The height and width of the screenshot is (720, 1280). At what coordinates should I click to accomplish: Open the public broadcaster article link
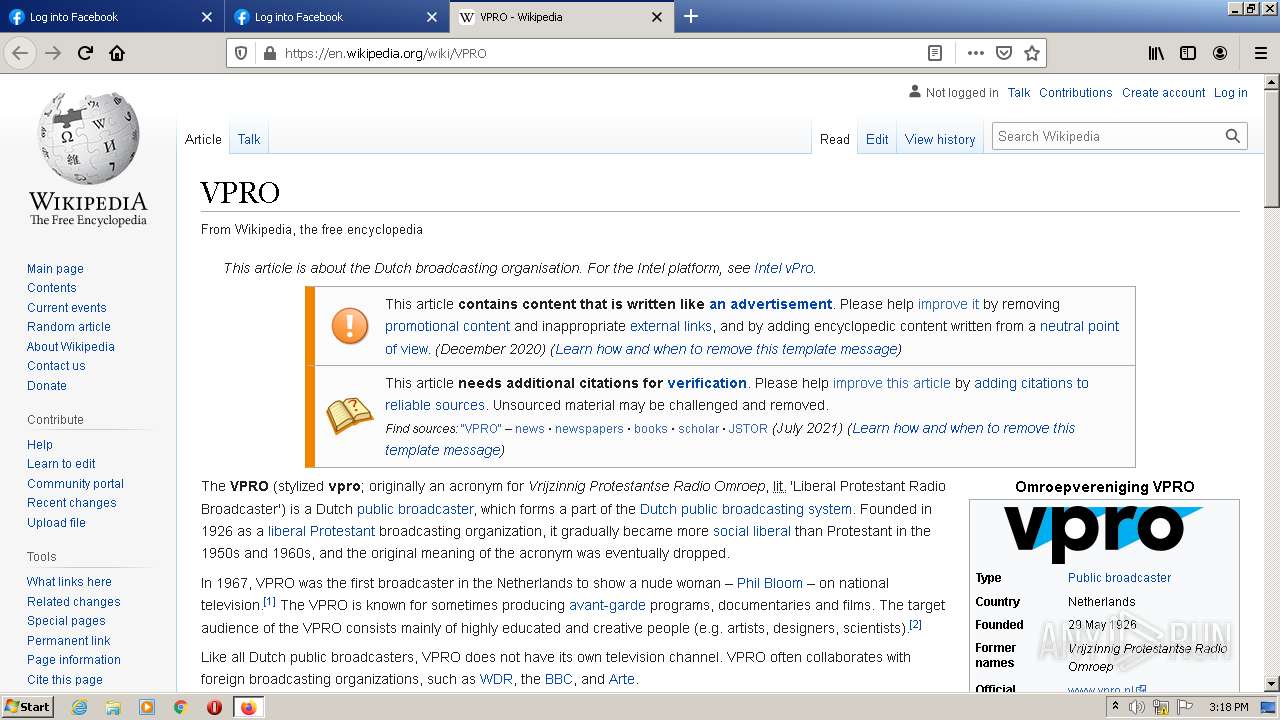(x=415, y=509)
